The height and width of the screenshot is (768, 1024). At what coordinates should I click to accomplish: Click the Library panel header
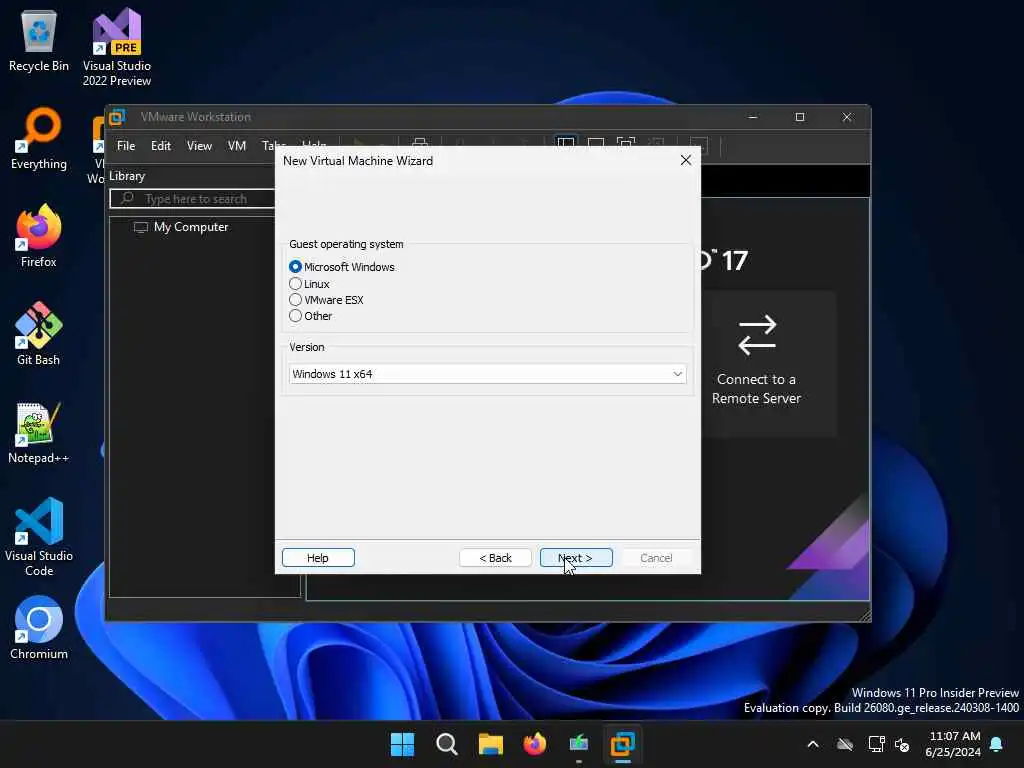pos(127,176)
